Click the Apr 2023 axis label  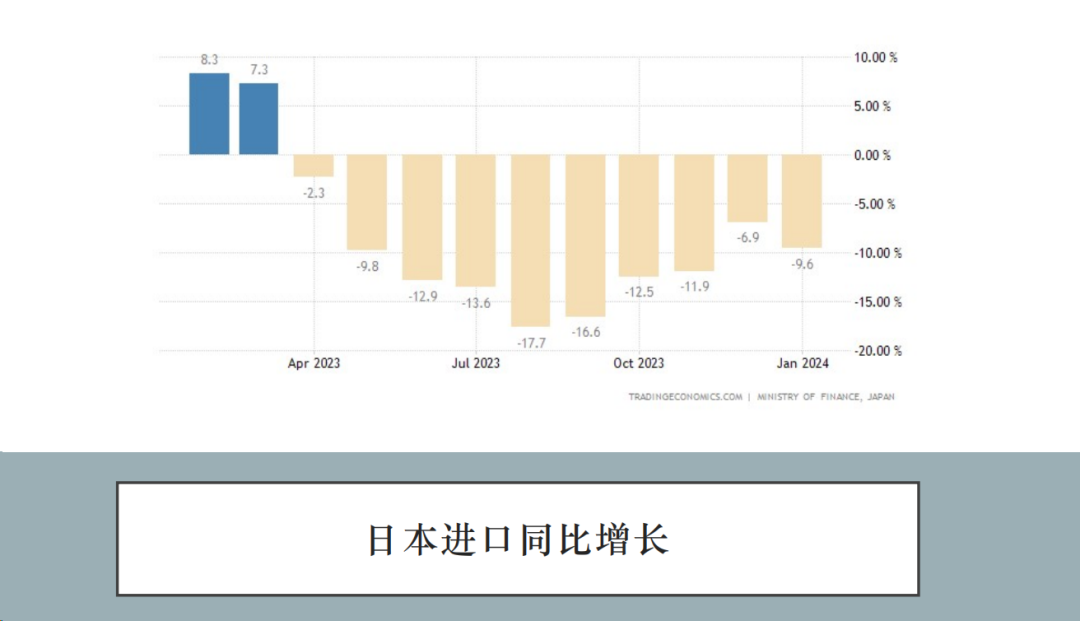point(313,364)
